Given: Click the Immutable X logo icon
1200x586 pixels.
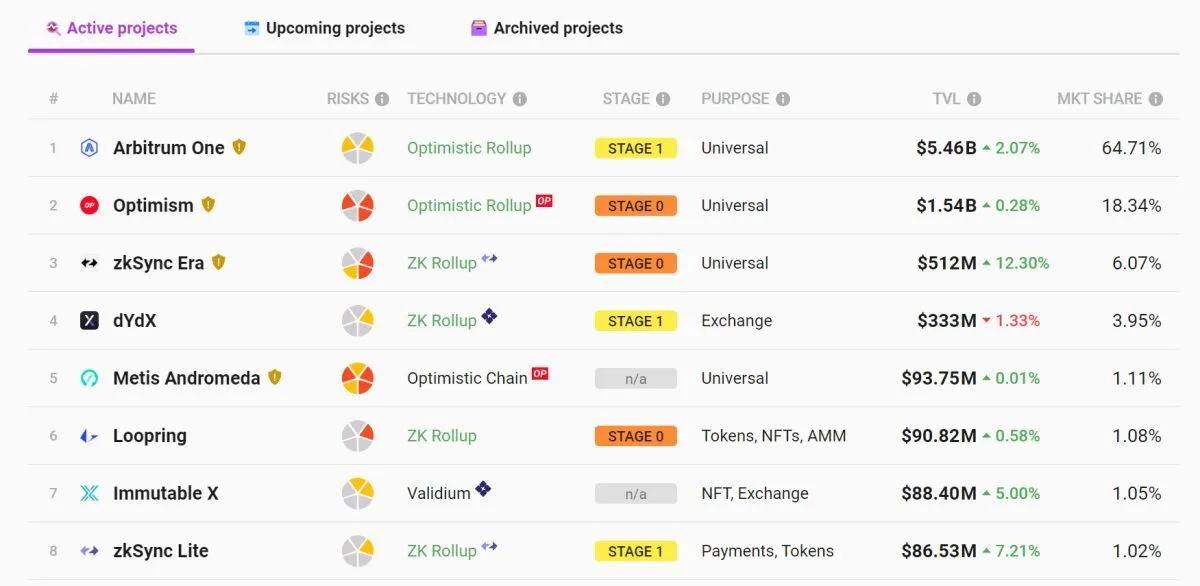Looking at the screenshot, I should [x=89, y=494].
